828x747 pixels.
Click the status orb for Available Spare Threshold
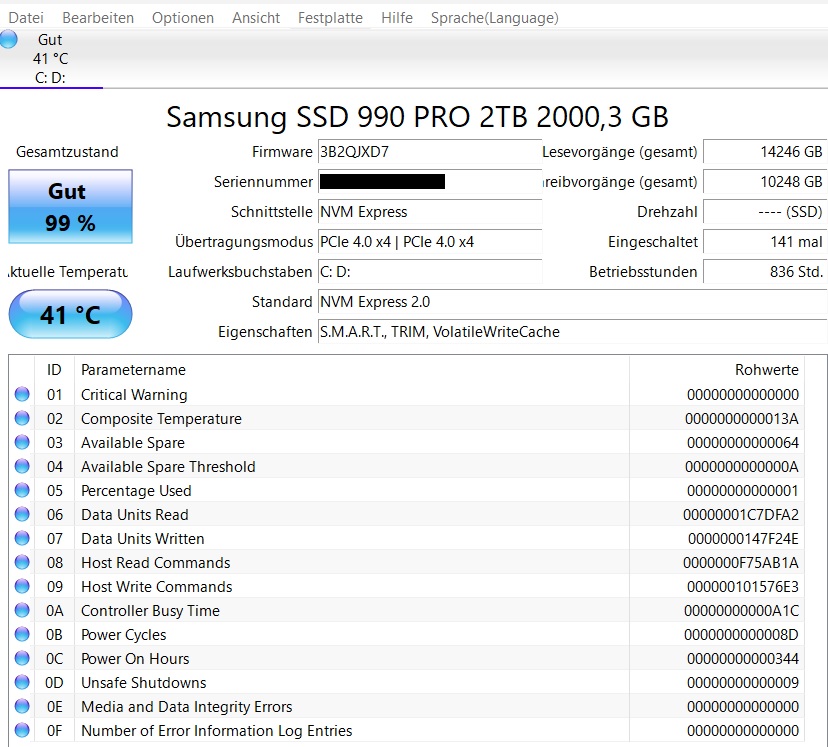click(22, 466)
